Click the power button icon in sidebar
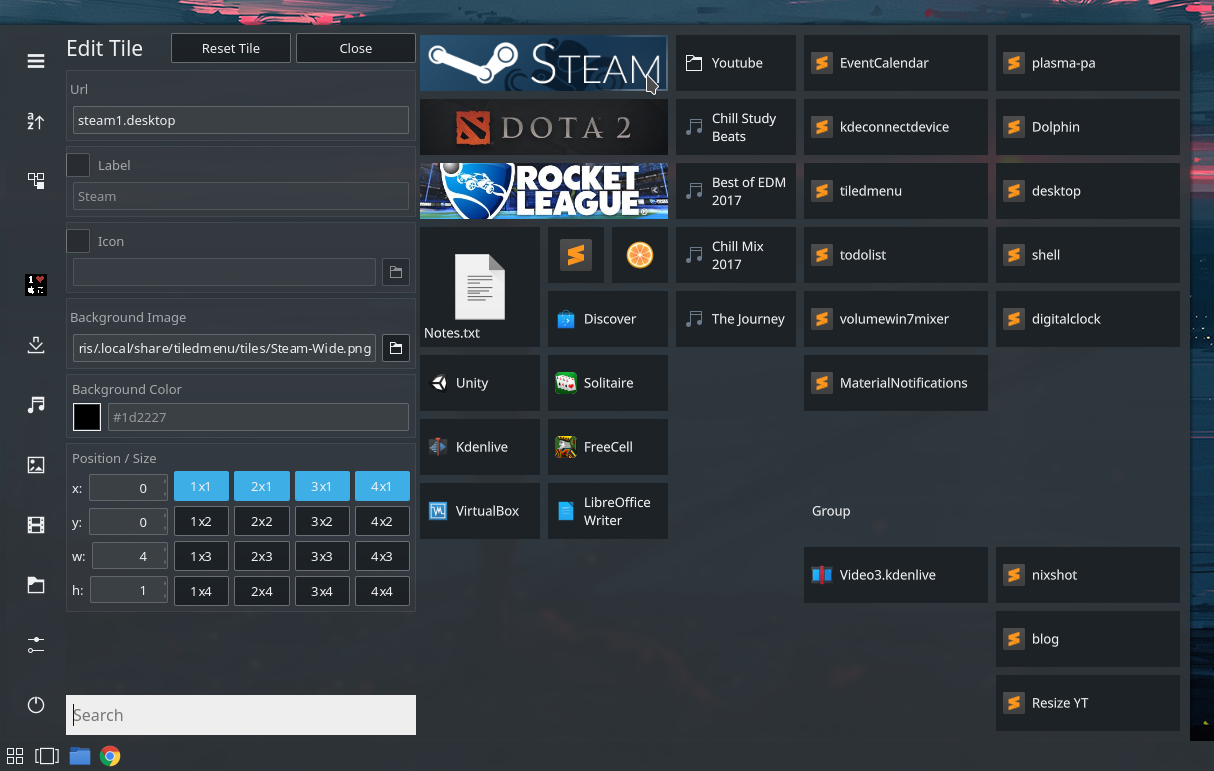The height and width of the screenshot is (771, 1214). (36, 705)
